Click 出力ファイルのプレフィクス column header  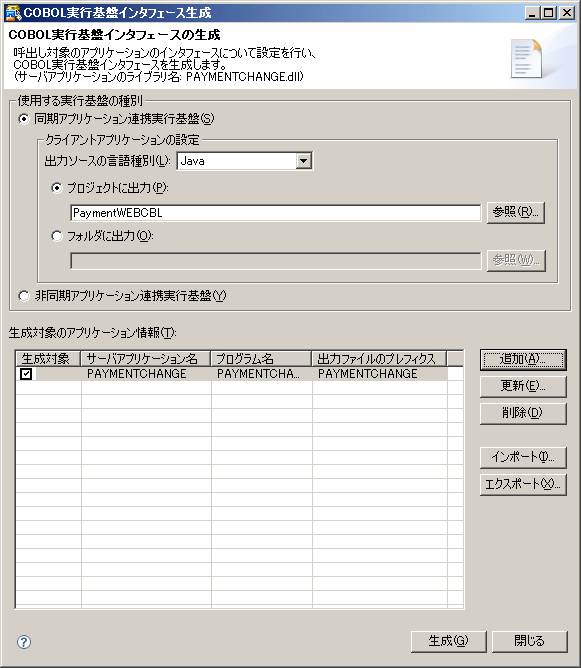pos(379,359)
